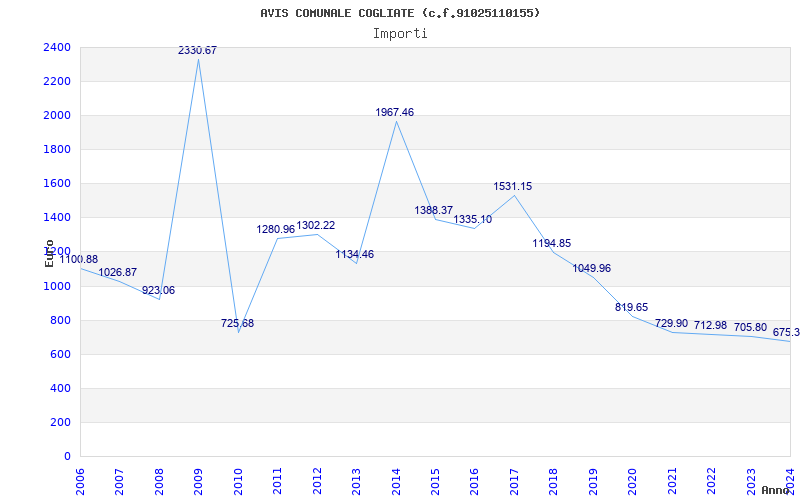Click the 712.98 data label
The width and height of the screenshot is (800, 500).
pos(710,326)
